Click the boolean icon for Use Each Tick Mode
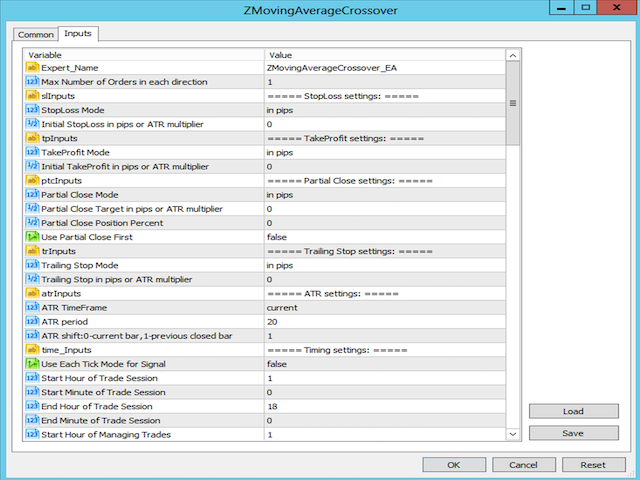This screenshot has height=480, width=640. tap(32, 364)
